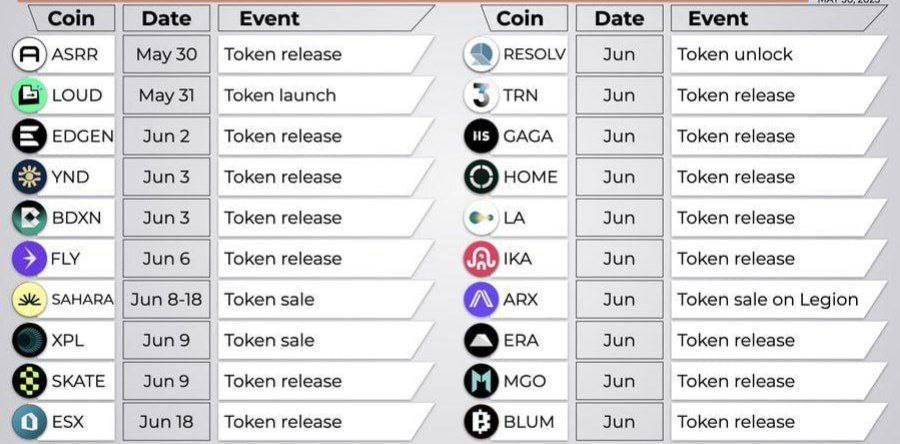Click the RESOLV coin logo

tap(481, 54)
